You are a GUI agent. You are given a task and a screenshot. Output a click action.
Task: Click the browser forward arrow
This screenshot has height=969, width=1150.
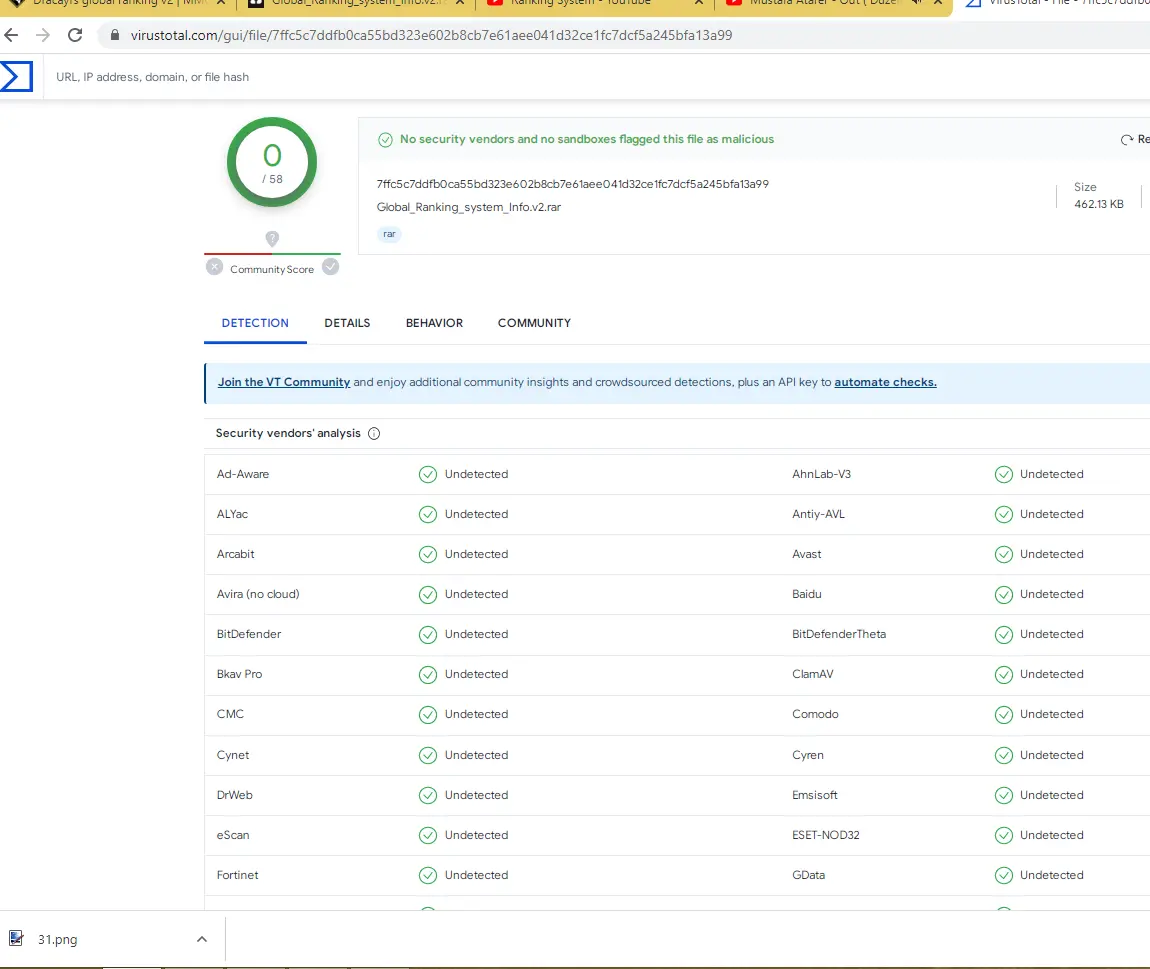43,34
